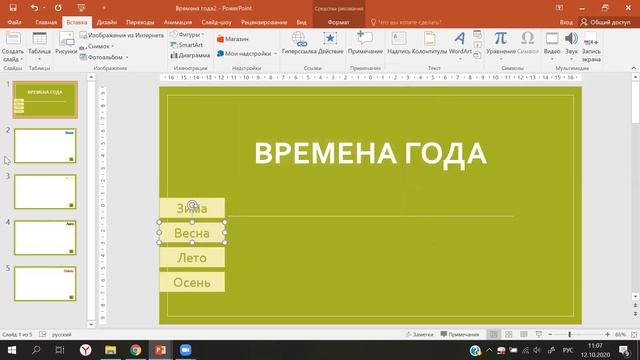The width and height of the screenshot is (640, 360).
Task: Select slide 4 thumbnail
Action: (45, 238)
